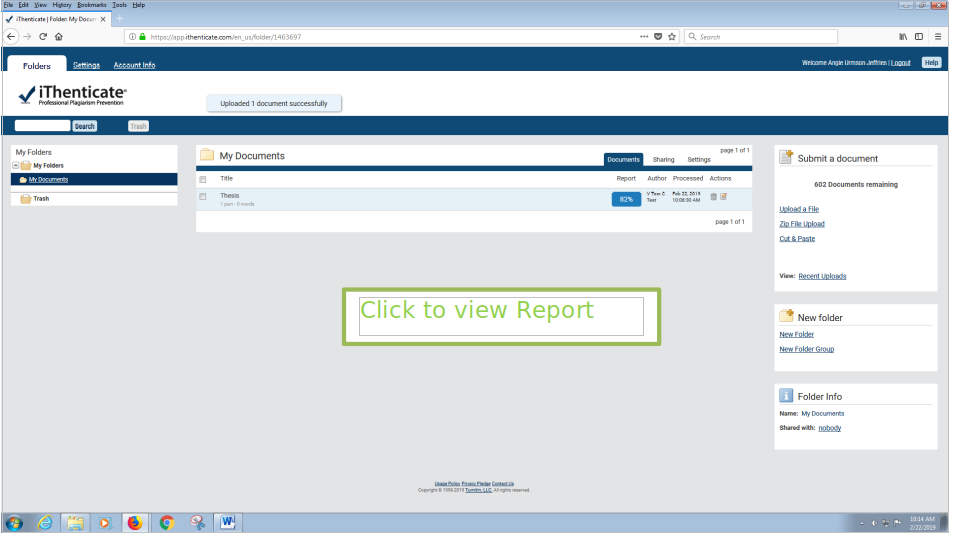This screenshot has height=535, width=955.
Task: Select the Trash folder in sidebar
Action: 41,199
